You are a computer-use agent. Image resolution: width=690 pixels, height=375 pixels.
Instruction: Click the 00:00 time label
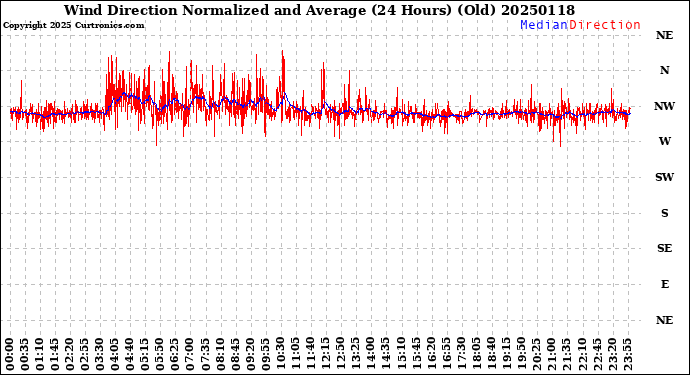tap(10, 354)
